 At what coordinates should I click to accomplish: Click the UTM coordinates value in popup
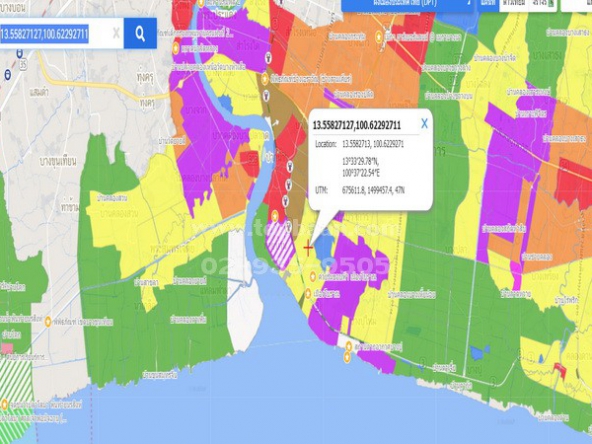tap(373, 190)
